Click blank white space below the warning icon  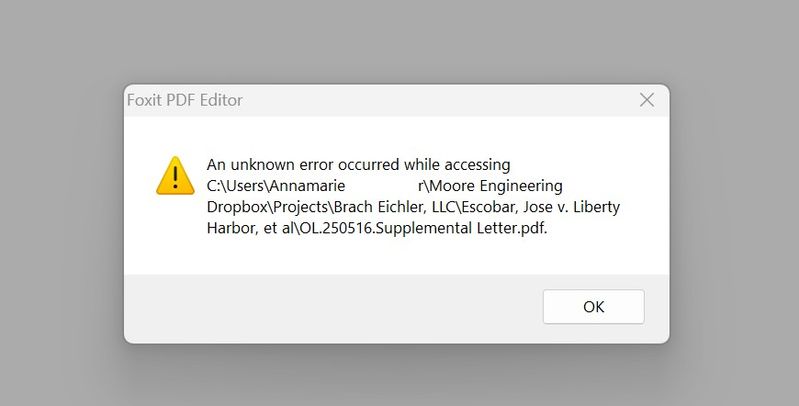(x=175, y=240)
